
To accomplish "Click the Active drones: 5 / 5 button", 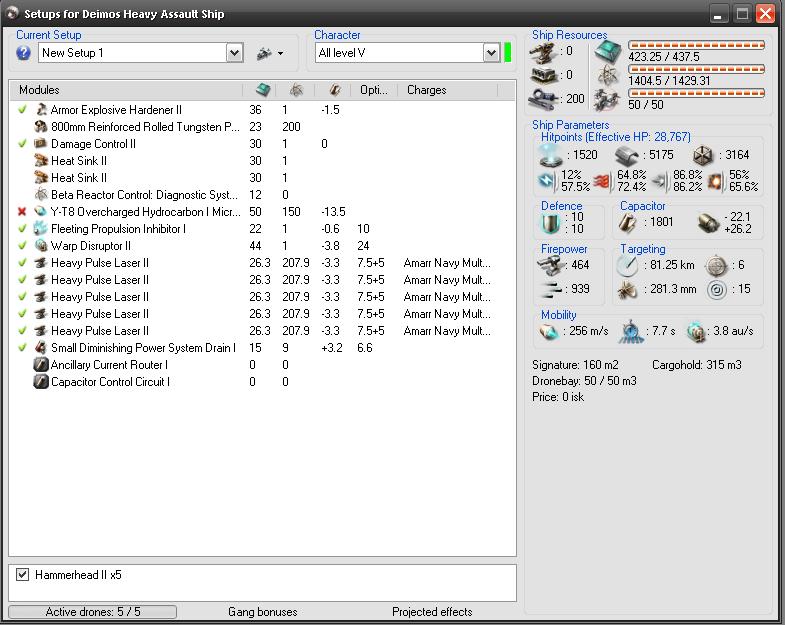I will pyautogui.click(x=93, y=611).
